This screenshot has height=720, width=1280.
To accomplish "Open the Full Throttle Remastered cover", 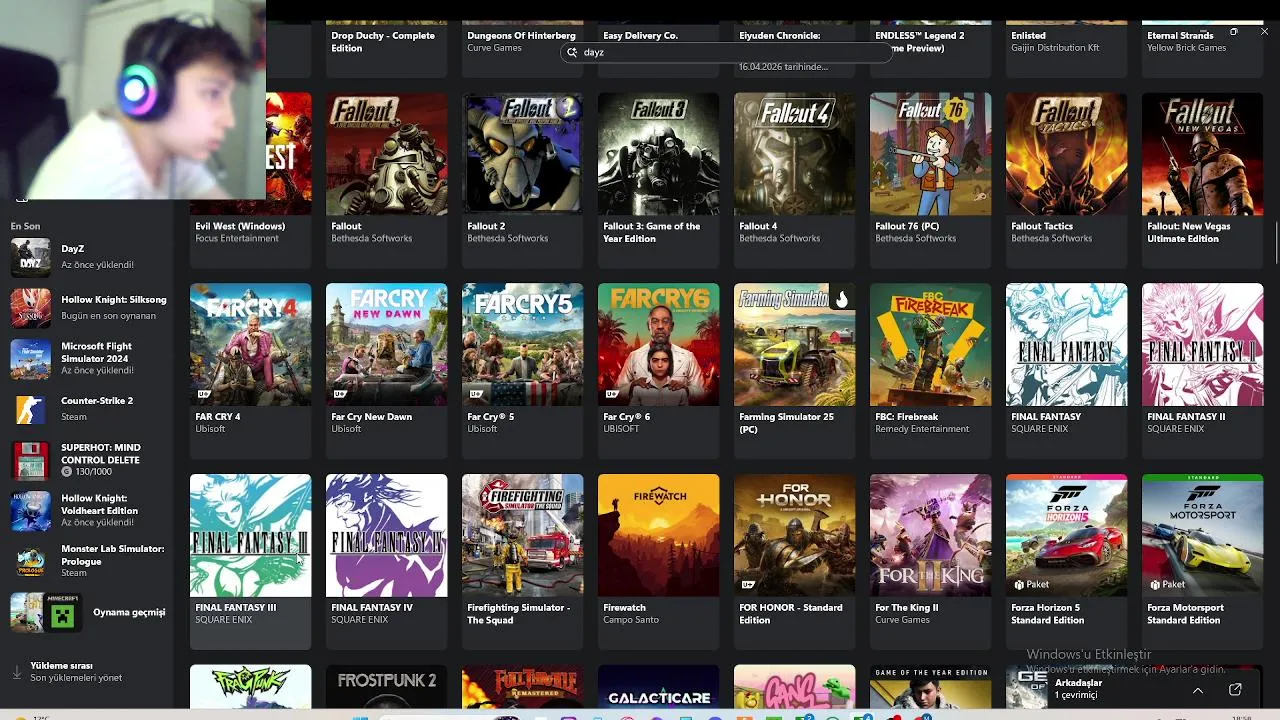I will [522, 687].
